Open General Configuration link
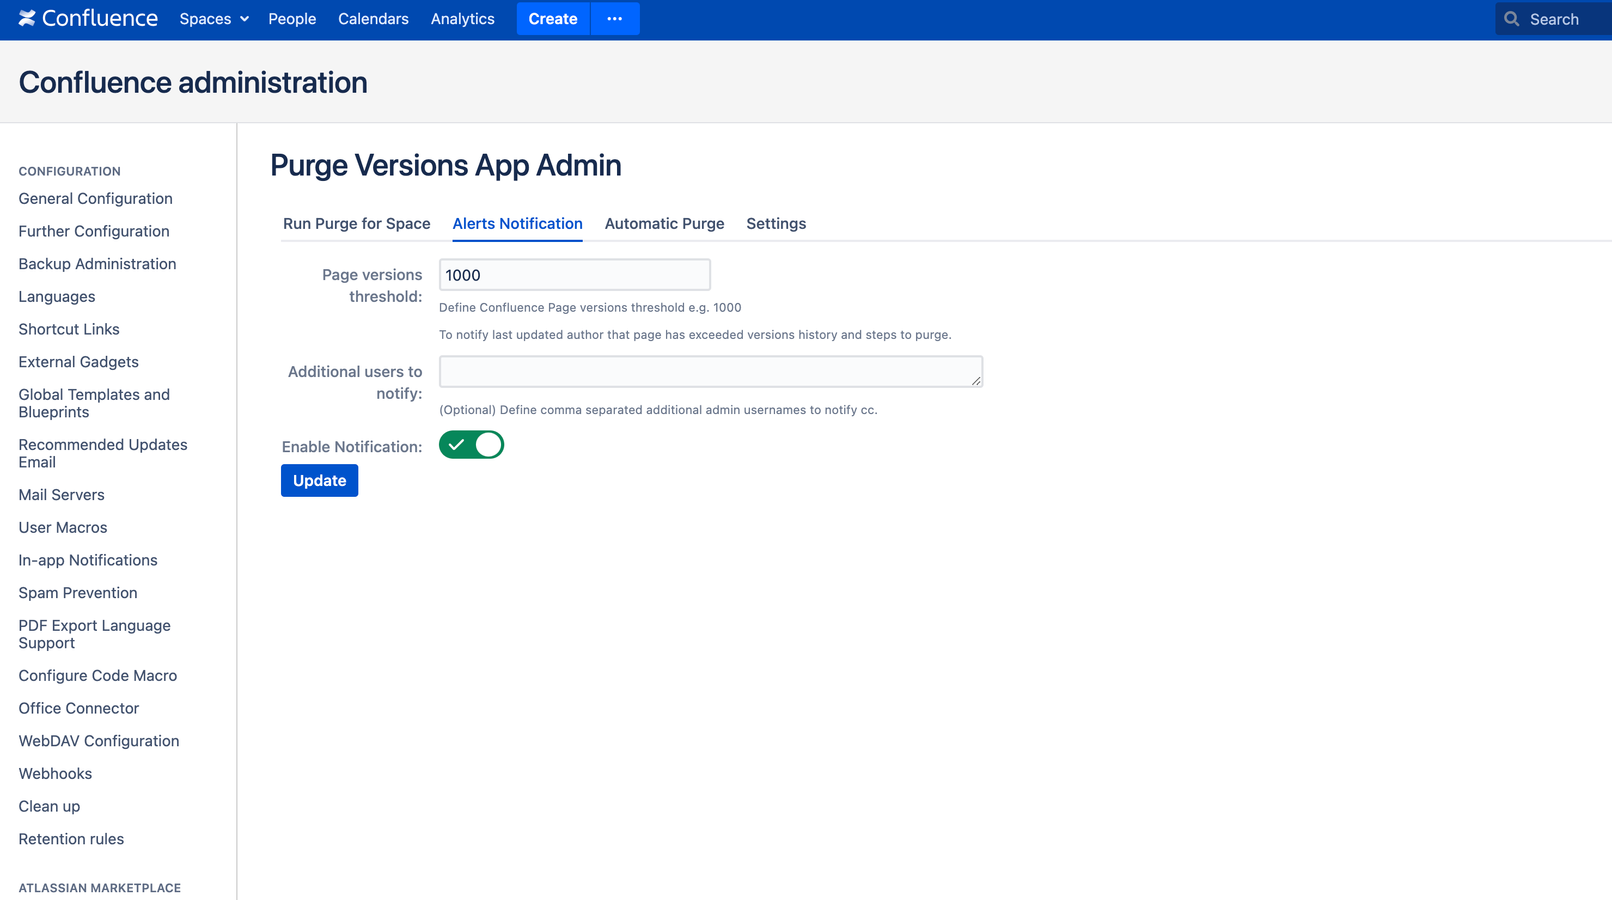Viewport: 1612px width, 900px height. 95,199
